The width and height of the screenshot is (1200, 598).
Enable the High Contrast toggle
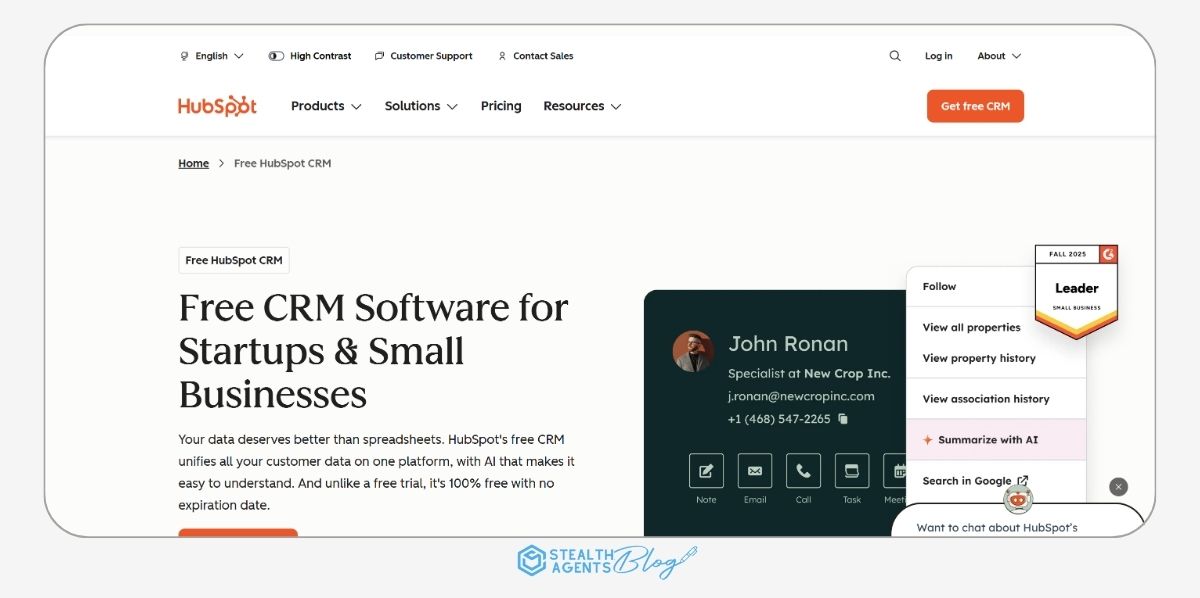pos(276,56)
